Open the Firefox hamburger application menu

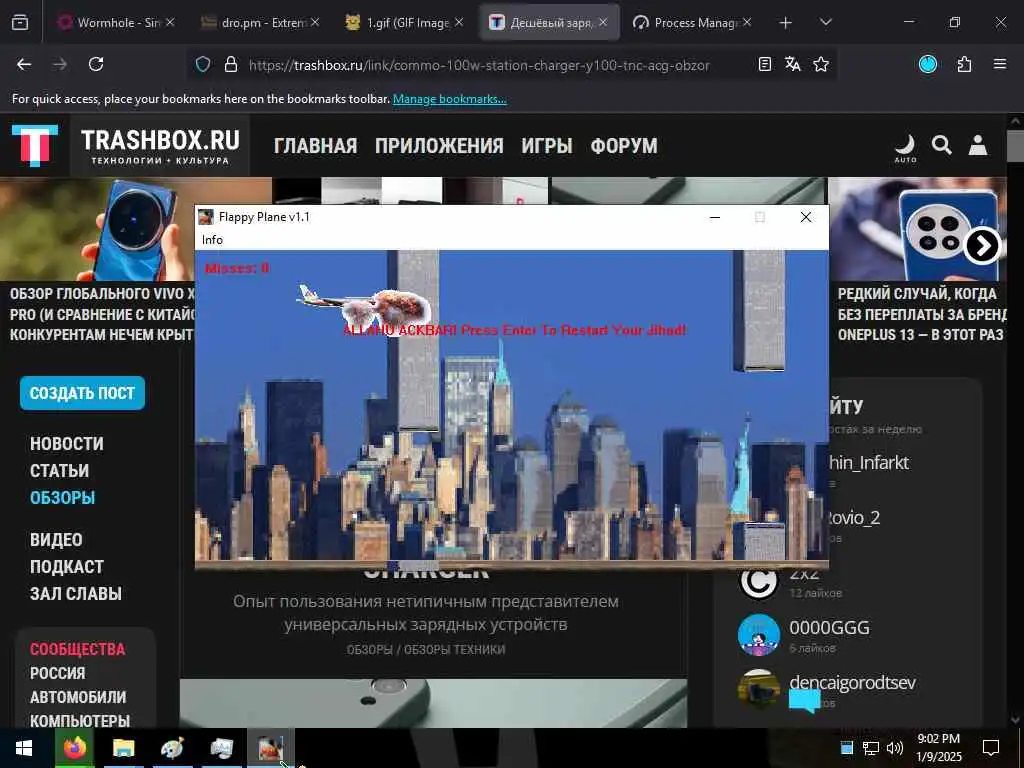click(x=1000, y=64)
